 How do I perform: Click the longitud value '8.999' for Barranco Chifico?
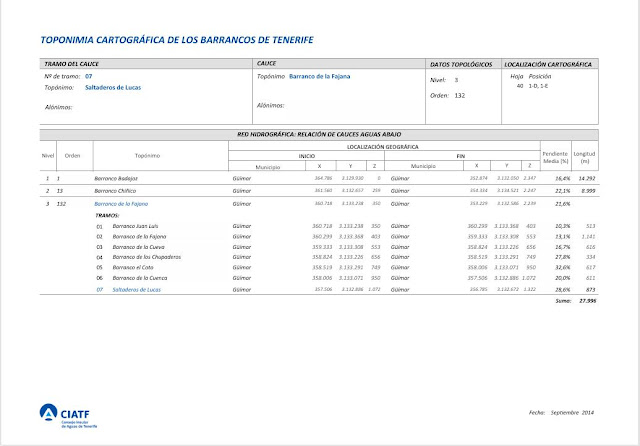pyautogui.click(x=588, y=191)
